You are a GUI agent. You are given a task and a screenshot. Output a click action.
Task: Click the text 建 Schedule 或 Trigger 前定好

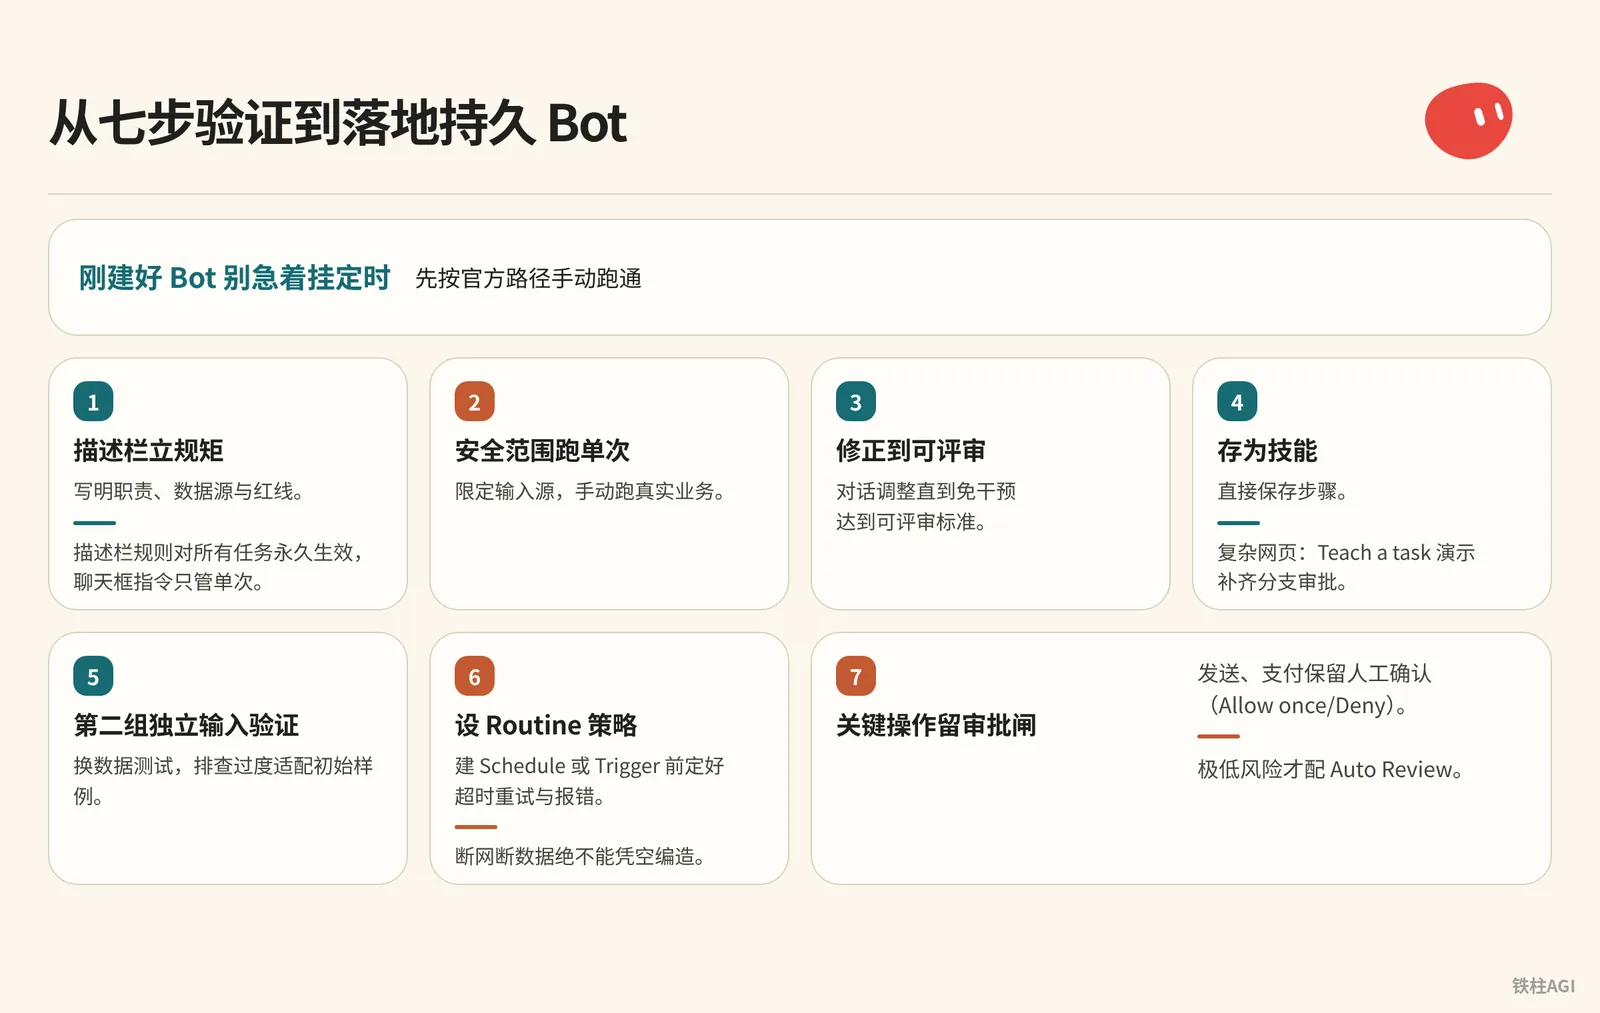click(x=589, y=766)
